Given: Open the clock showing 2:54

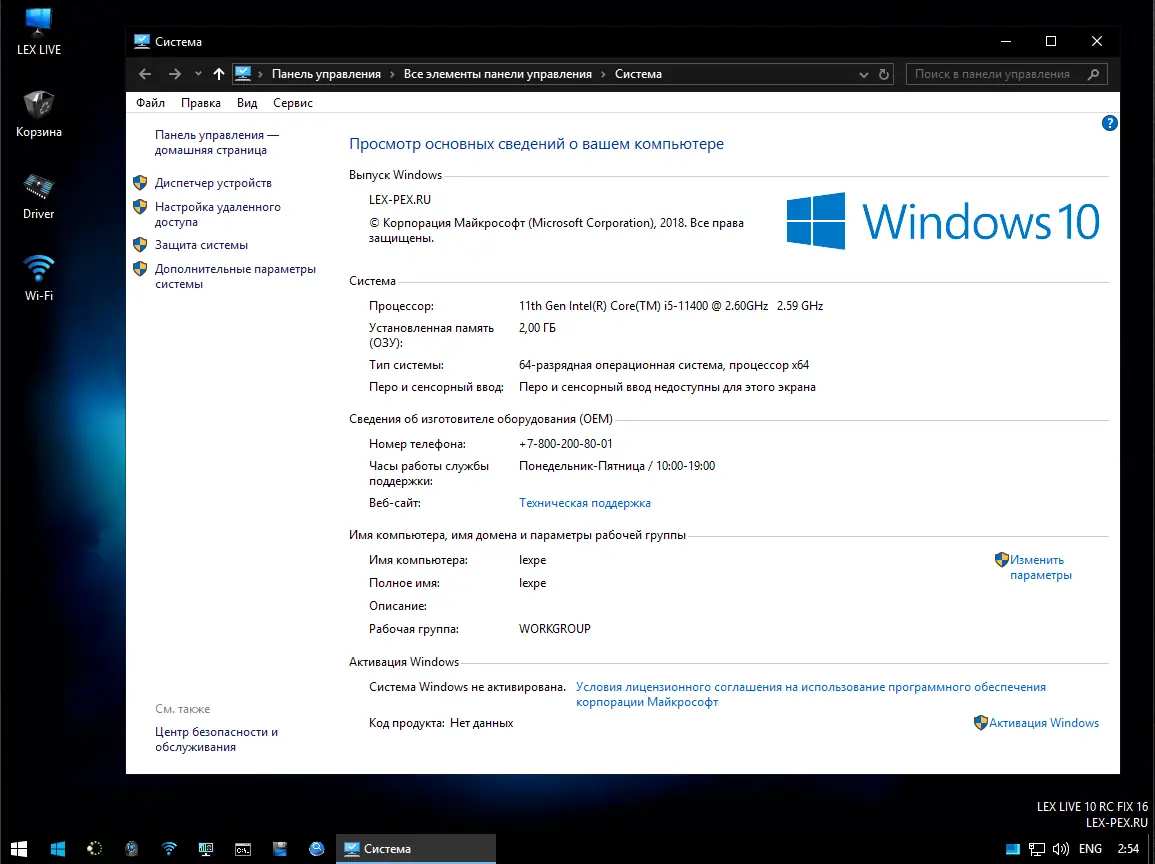Looking at the screenshot, I should pyautogui.click(x=1128, y=849).
